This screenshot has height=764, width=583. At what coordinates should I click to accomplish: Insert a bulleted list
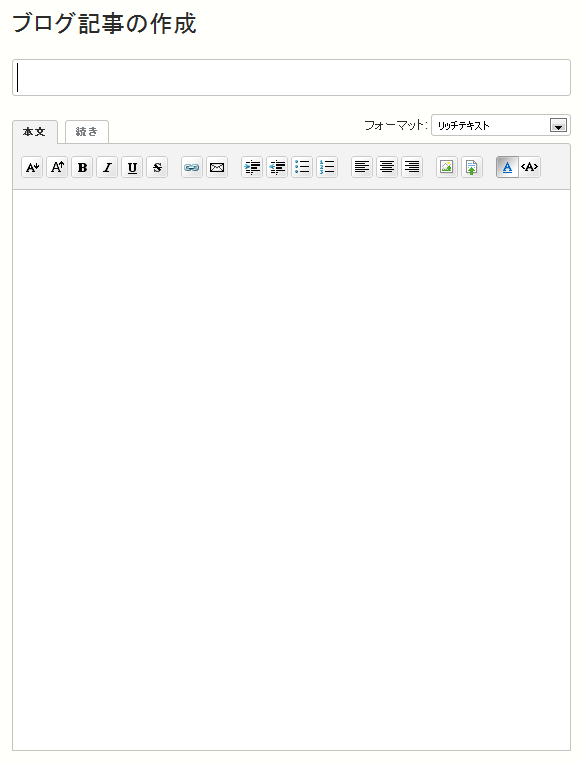pos(302,167)
